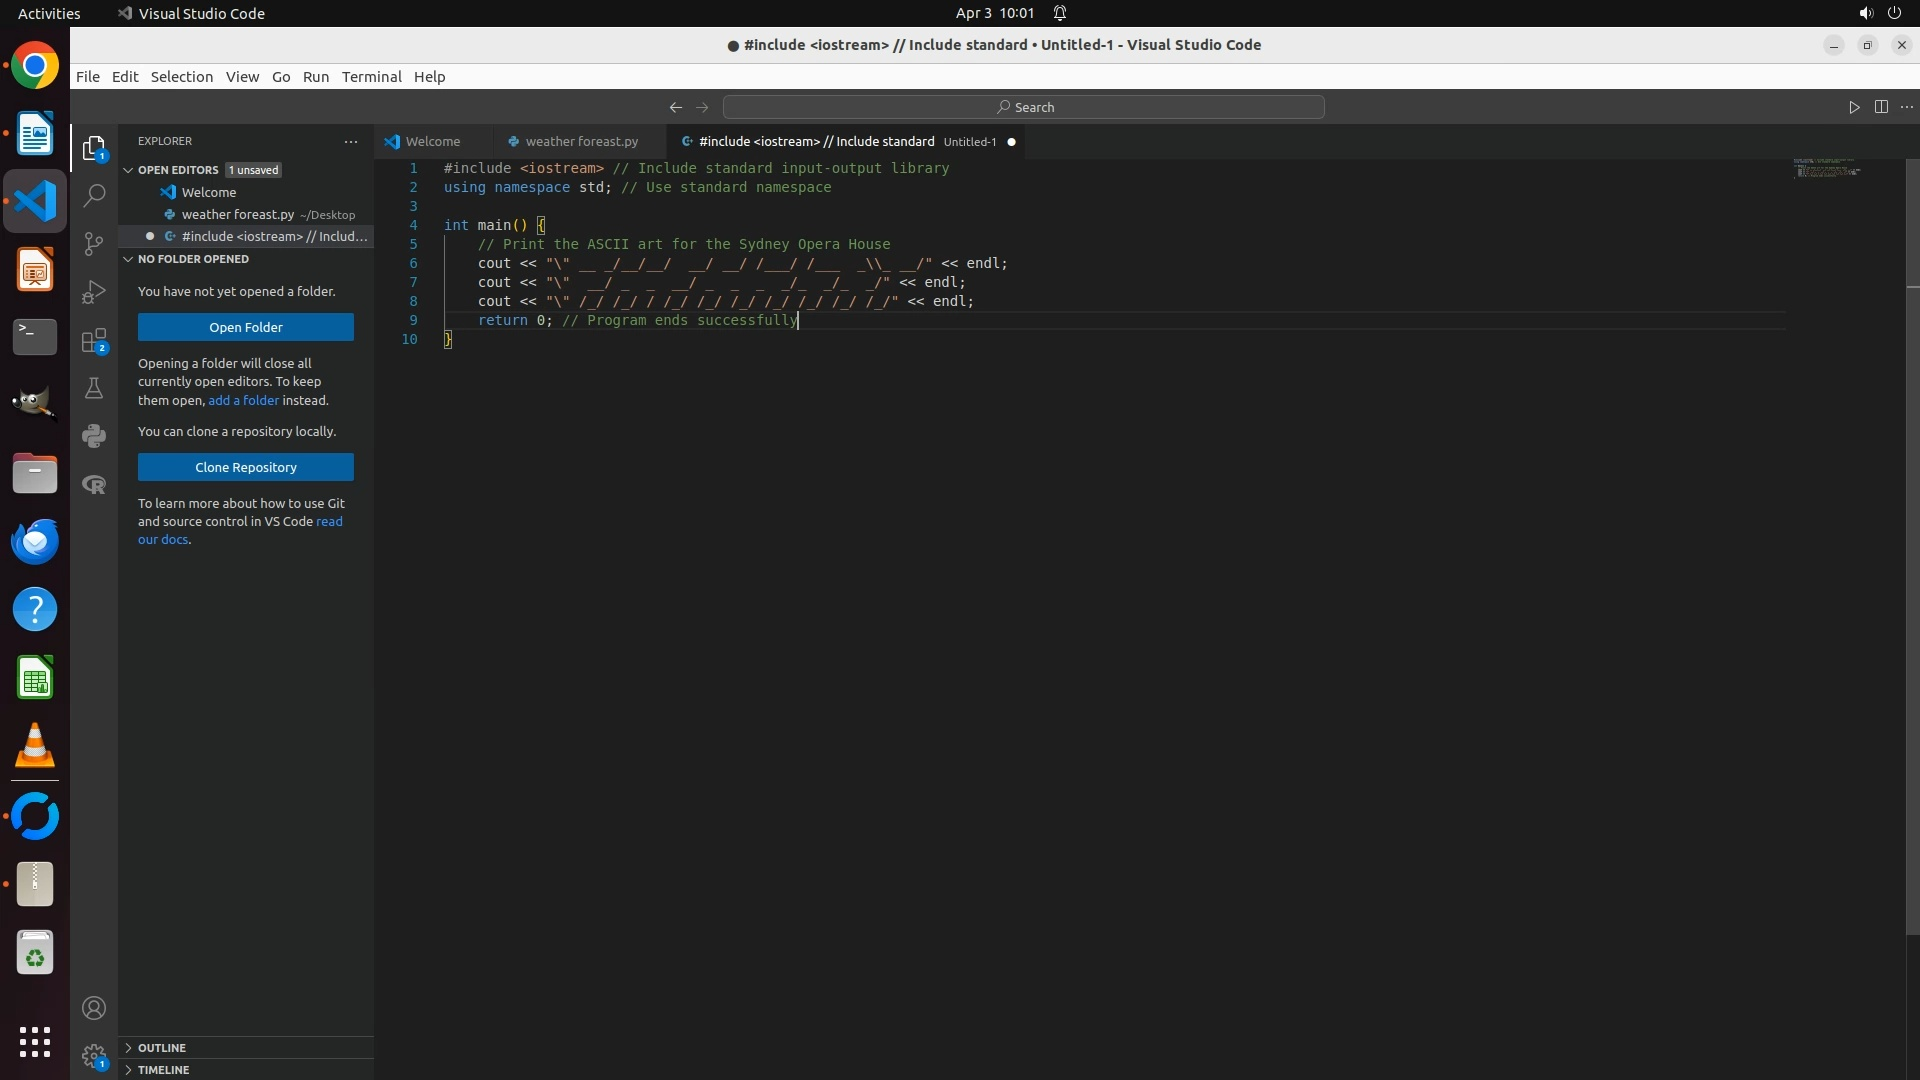The width and height of the screenshot is (1920, 1080).
Task: Go back with the left arrow
Action: (676, 107)
